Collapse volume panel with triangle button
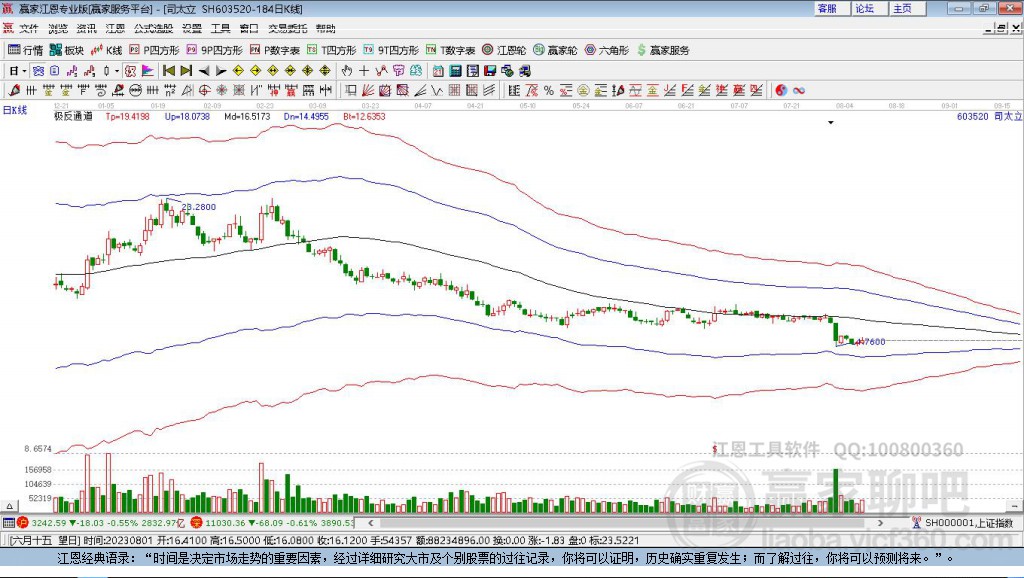Screen dimensions: 1024x578 9,506
